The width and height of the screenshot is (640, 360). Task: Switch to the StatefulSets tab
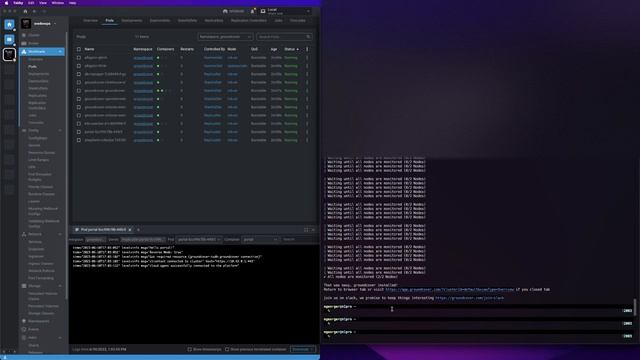pos(187,20)
